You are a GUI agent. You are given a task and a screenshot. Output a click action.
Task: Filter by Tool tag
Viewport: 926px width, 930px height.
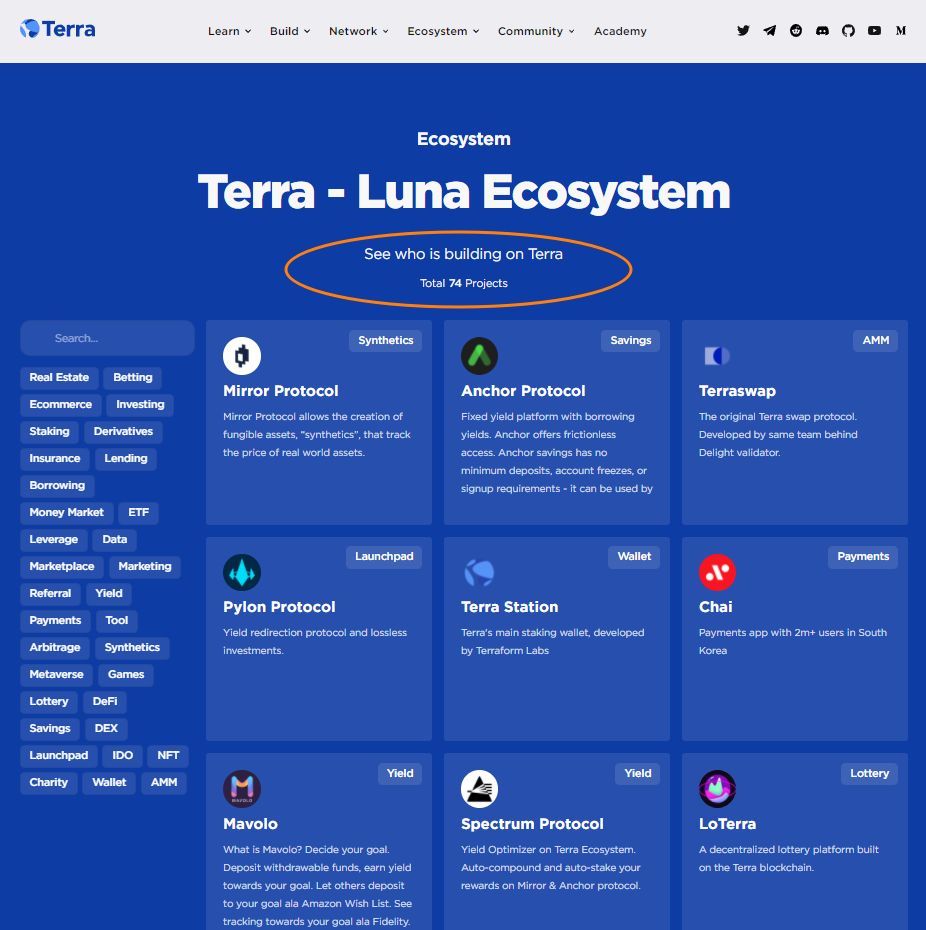point(117,620)
